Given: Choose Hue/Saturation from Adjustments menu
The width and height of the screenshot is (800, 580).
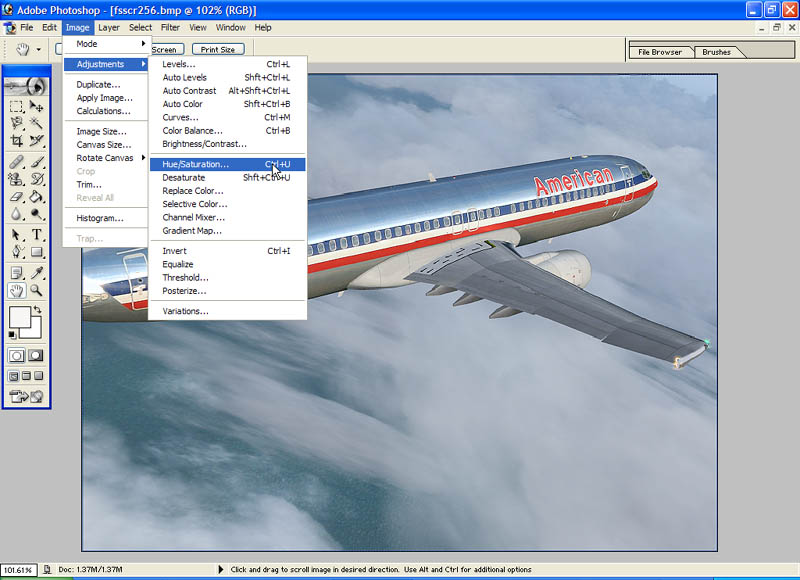Looking at the screenshot, I should [x=195, y=164].
